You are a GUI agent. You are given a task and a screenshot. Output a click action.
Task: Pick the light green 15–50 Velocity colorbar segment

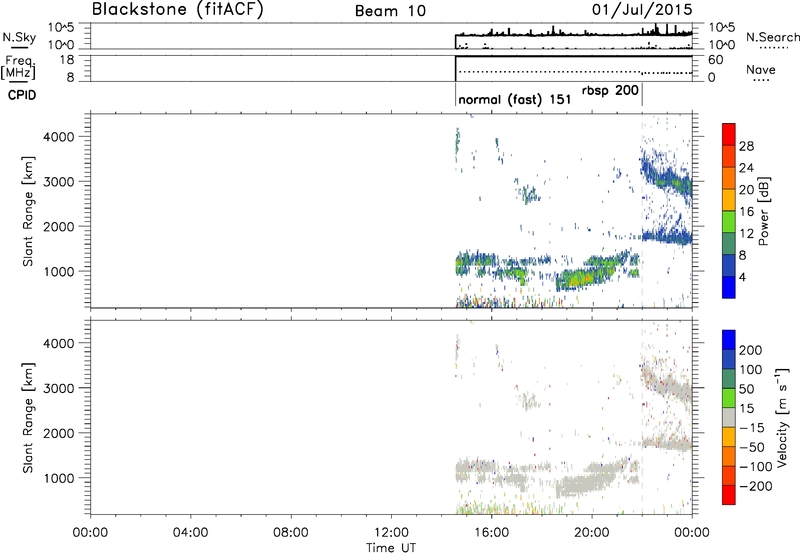tap(729, 398)
